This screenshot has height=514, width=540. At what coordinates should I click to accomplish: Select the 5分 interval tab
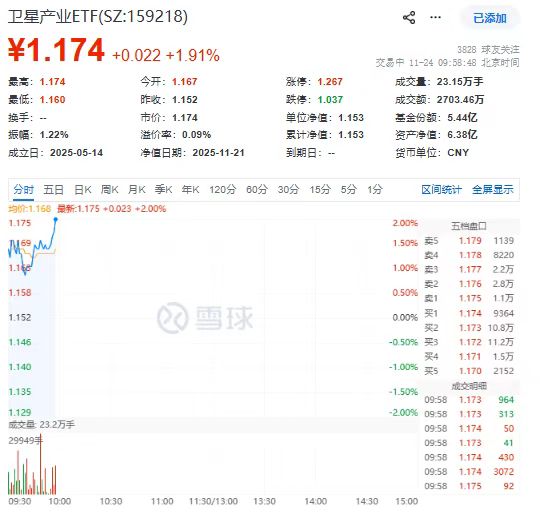point(349,189)
